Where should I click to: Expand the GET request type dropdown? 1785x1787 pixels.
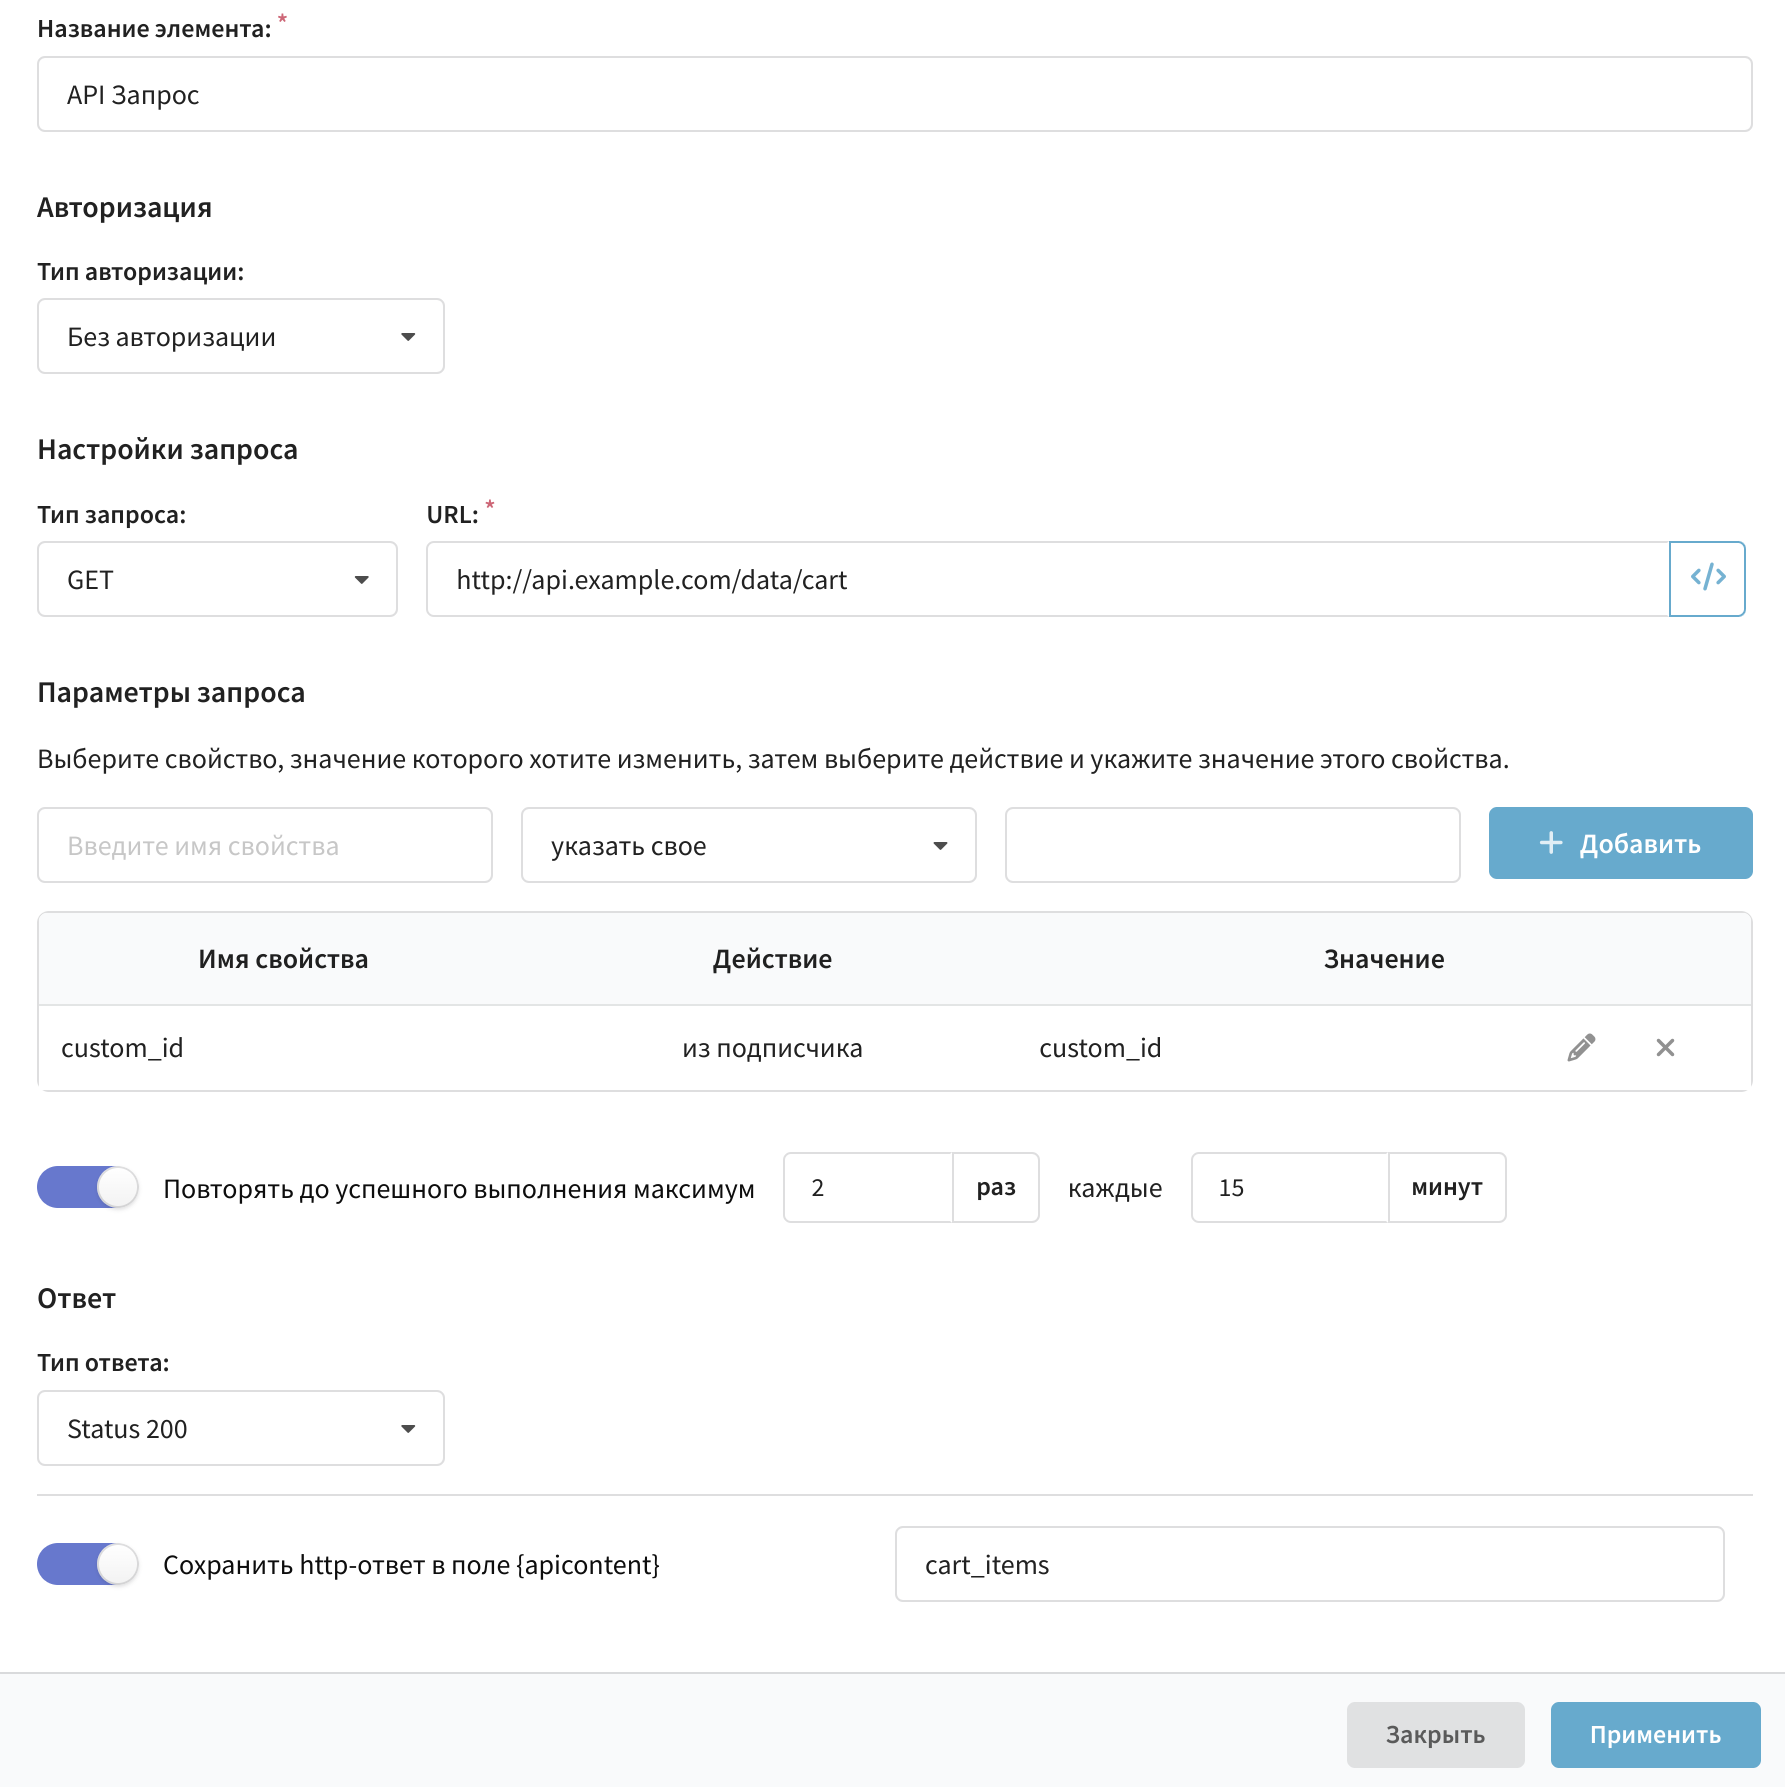click(x=217, y=579)
